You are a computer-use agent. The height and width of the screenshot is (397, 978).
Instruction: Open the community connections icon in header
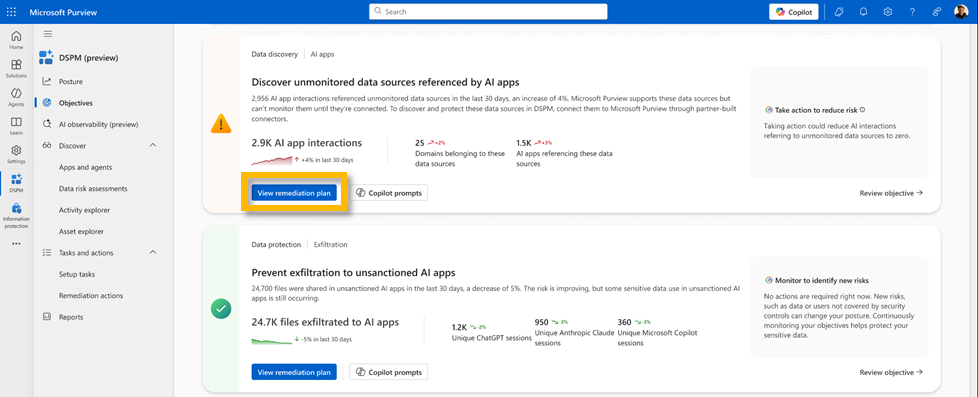(x=936, y=12)
